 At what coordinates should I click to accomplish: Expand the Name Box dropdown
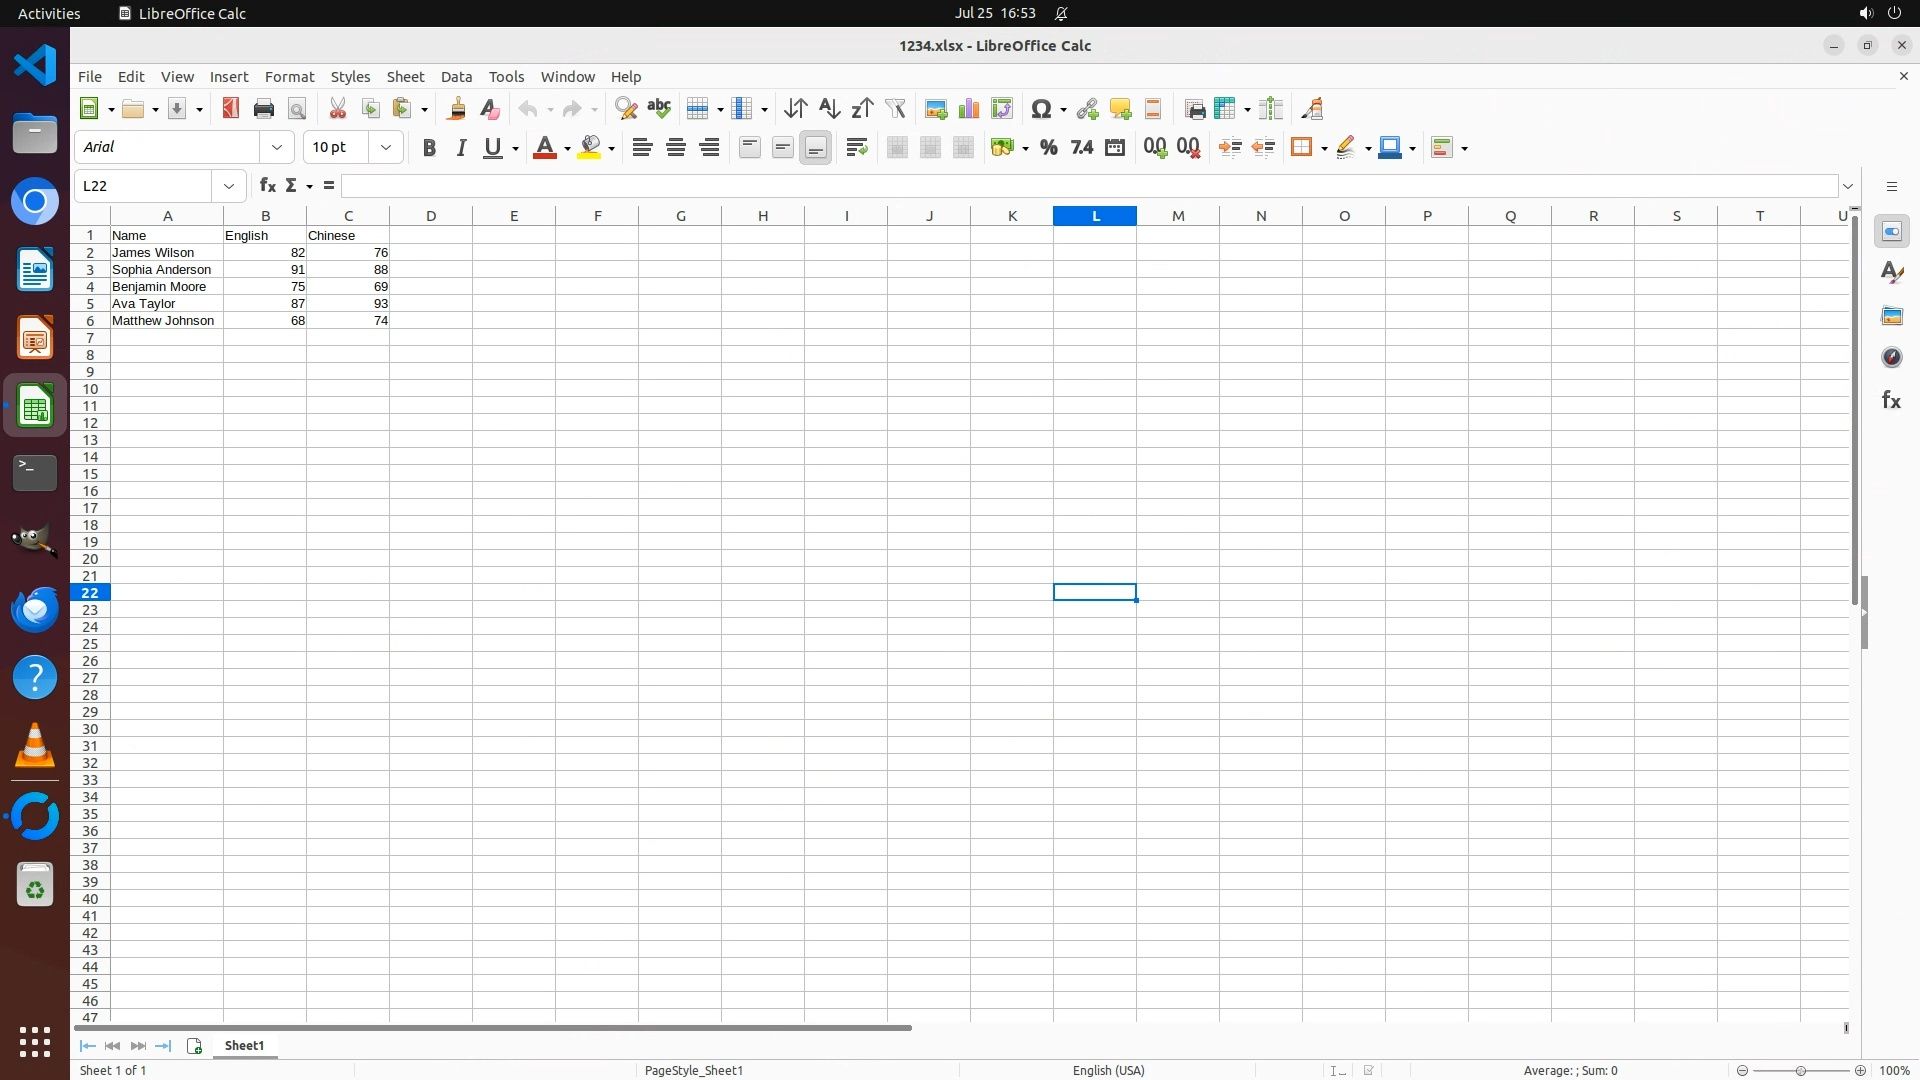(x=229, y=186)
